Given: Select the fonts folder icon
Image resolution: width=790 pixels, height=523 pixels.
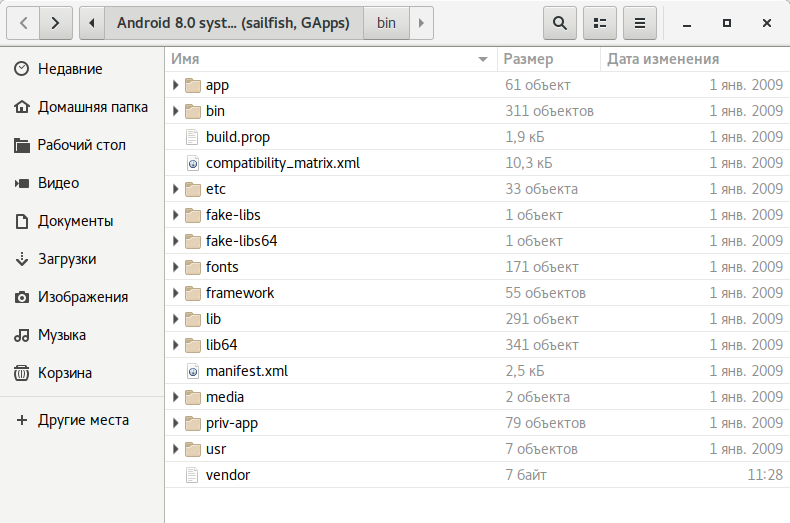Looking at the screenshot, I should (x=192, y=267).
